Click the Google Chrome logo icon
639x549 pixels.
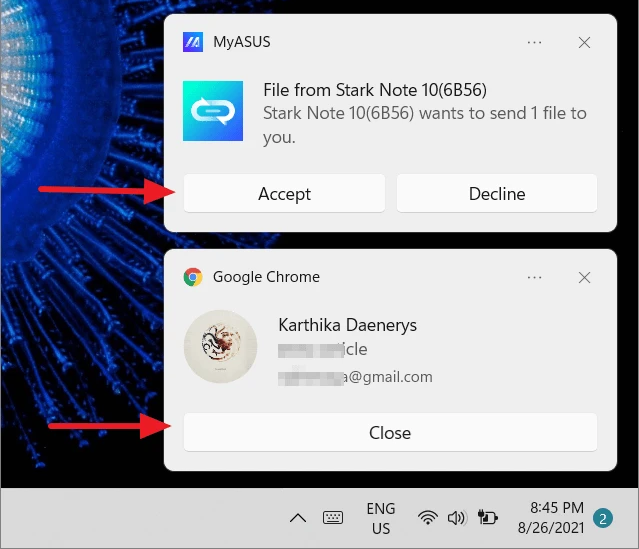(x=193, y=277)
